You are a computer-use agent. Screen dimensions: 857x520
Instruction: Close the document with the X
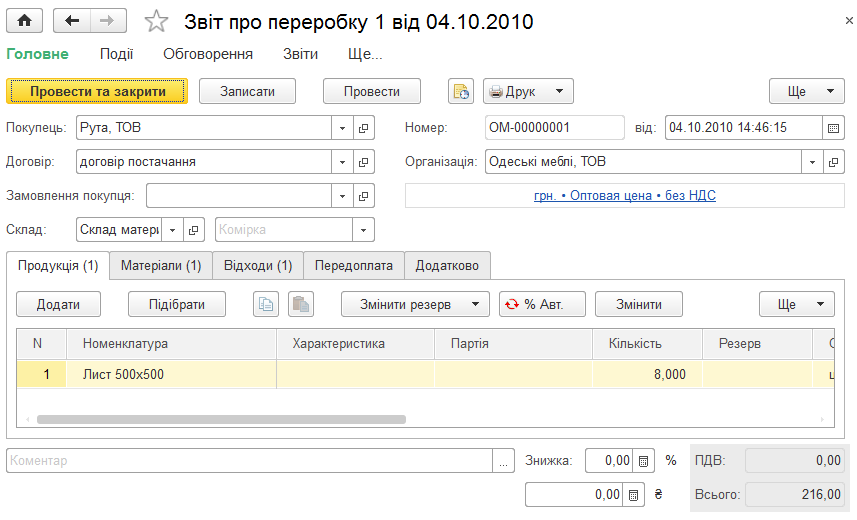(x=849, y=21)
